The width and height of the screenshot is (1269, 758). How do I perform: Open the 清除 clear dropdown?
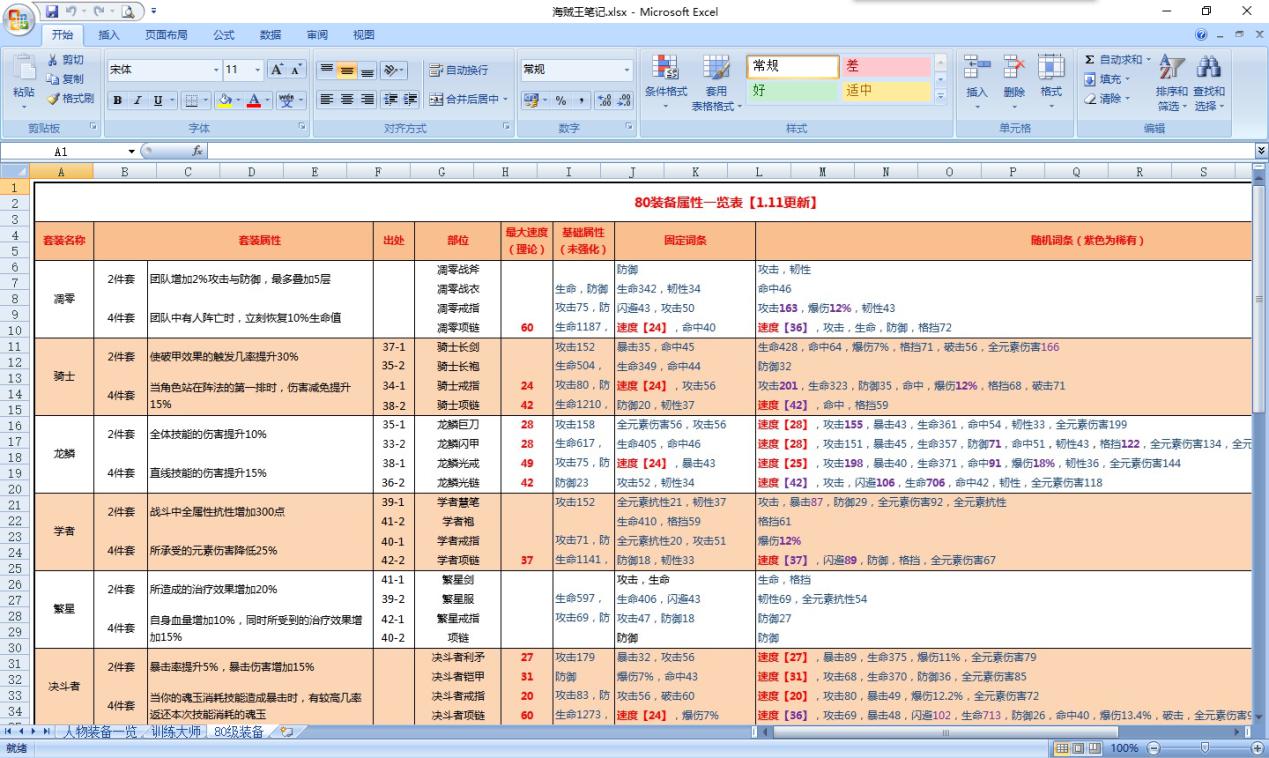pyautogui.click(x=1108, y=98)
